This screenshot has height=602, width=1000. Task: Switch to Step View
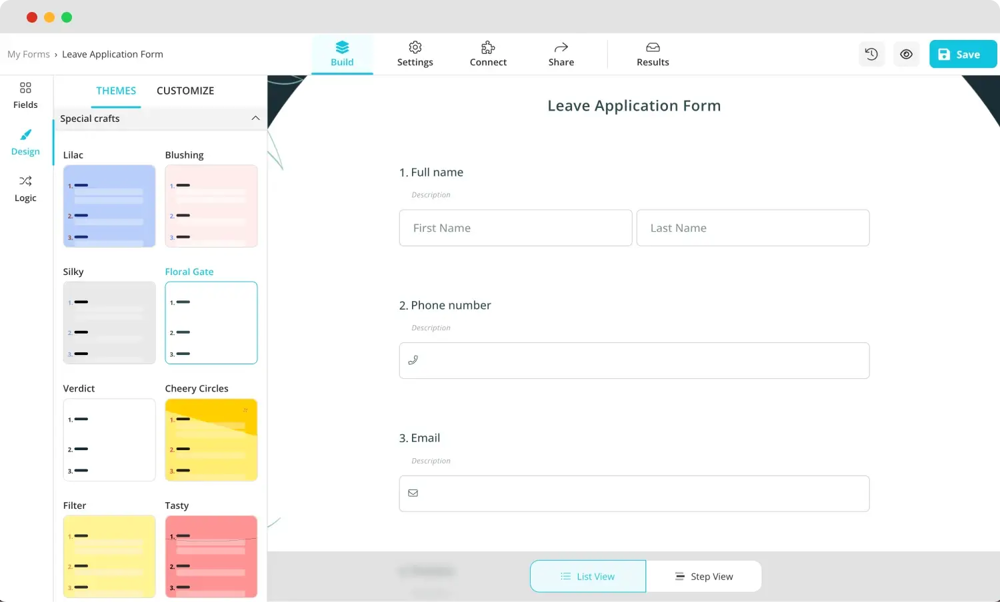(x=704, y=576)
